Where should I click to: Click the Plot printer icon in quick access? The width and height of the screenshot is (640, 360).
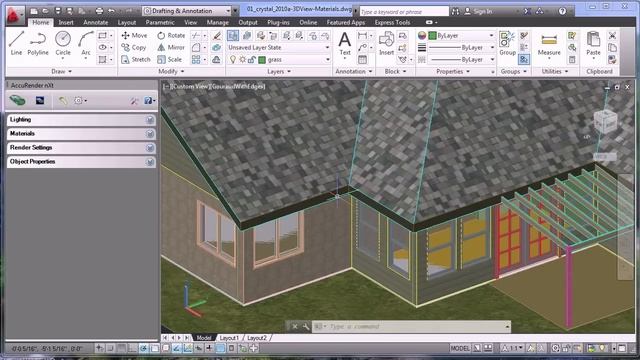[99, 11]
